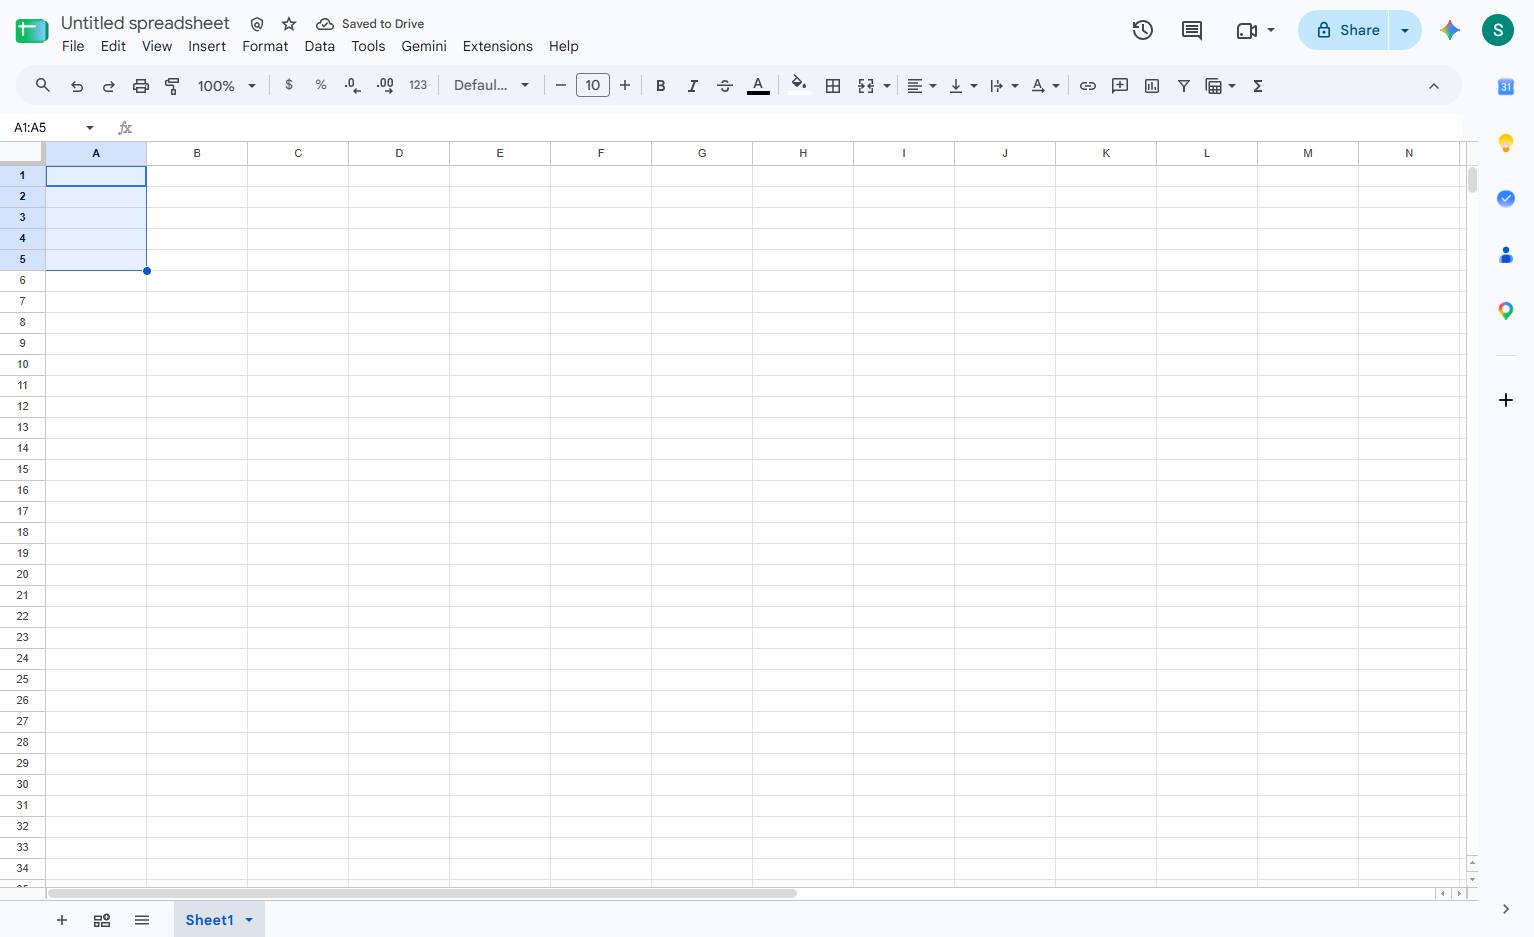Click the paint format roller icon
The image size is (1534, 937).
(172, 86)
